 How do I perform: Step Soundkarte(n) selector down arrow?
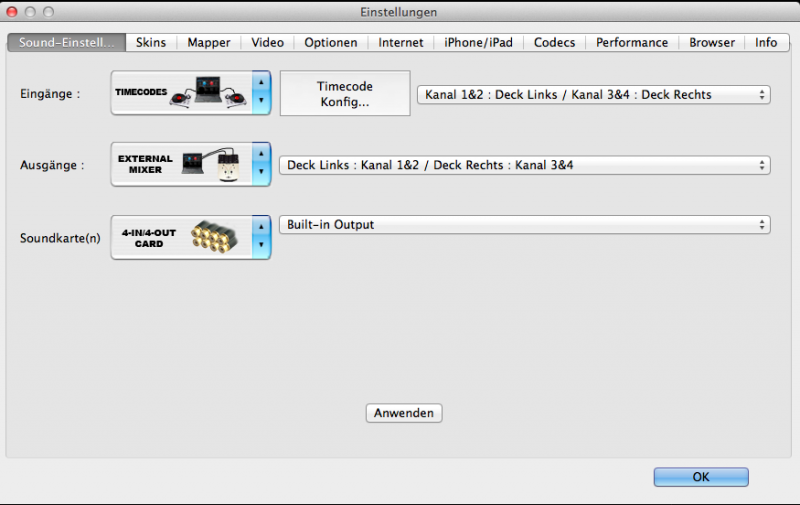pos(261,245)
